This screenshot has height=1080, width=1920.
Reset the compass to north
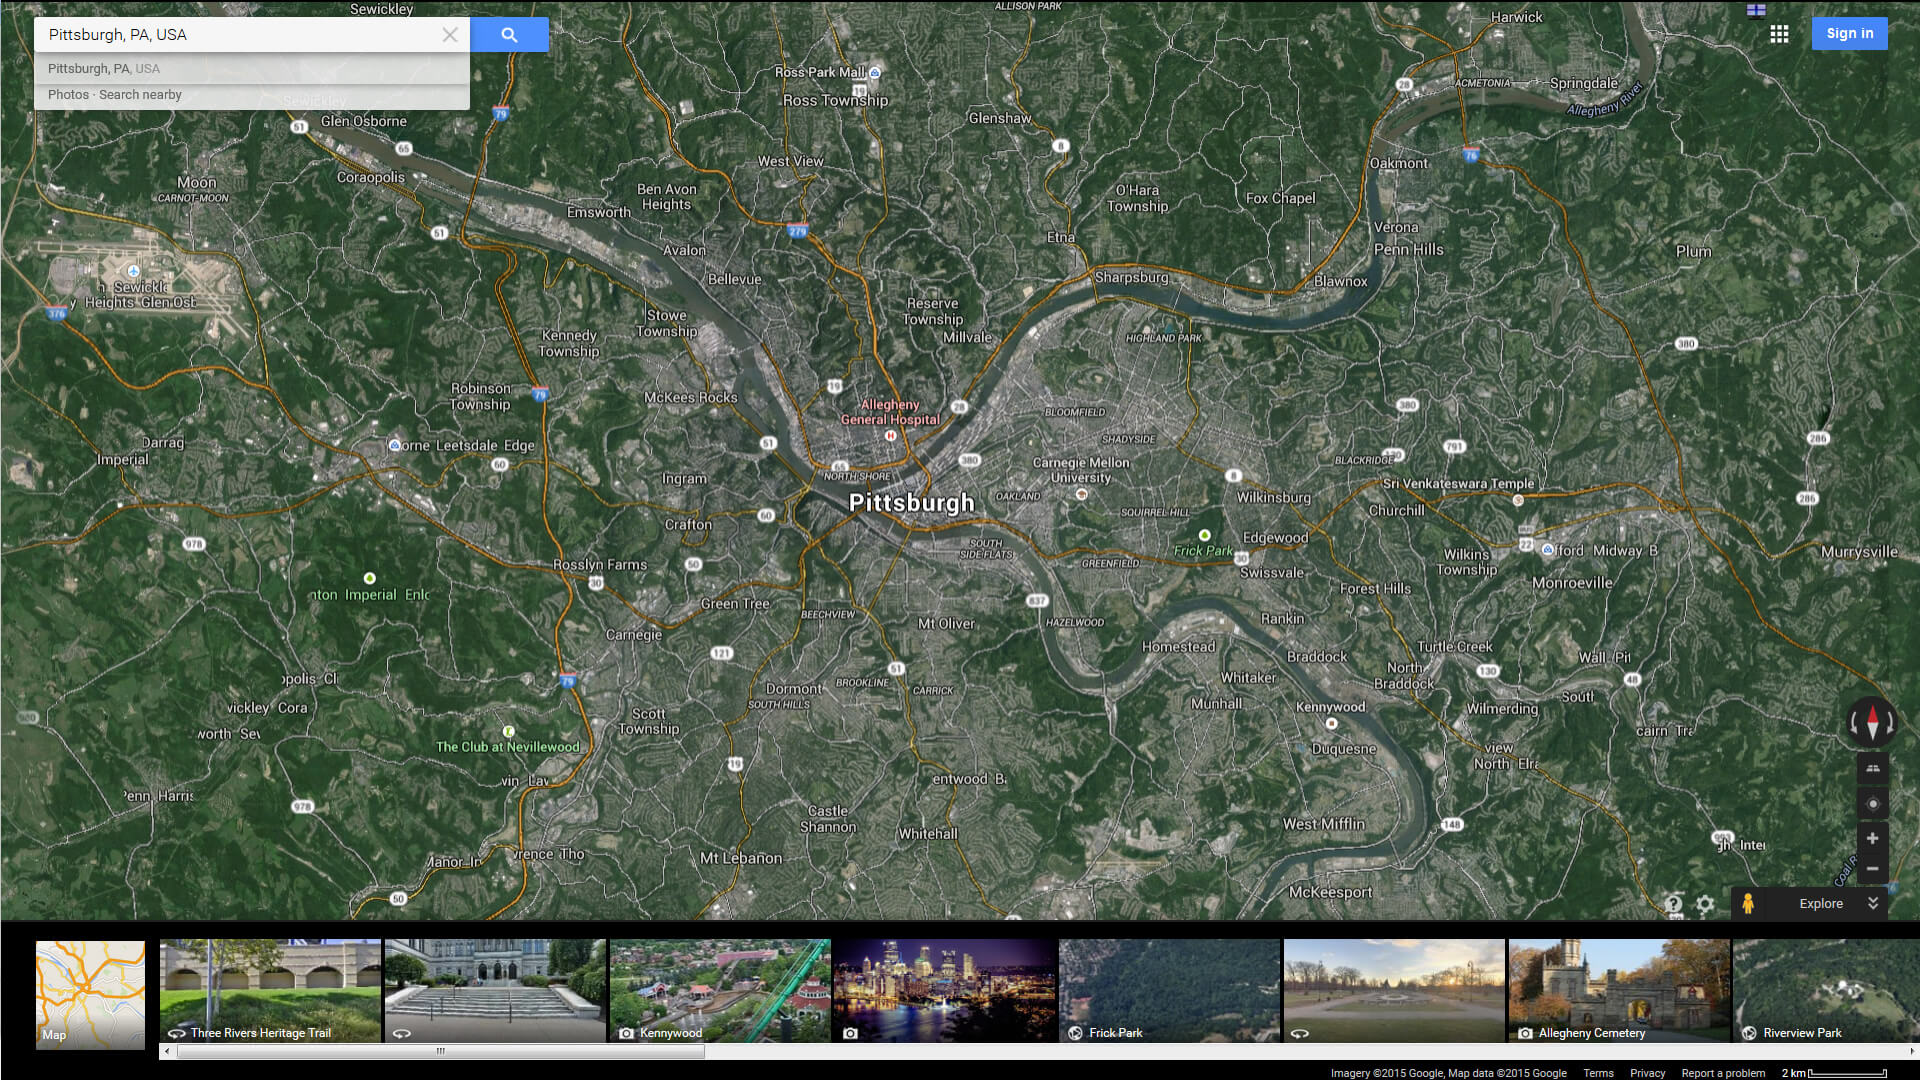tap(1872, 721)
